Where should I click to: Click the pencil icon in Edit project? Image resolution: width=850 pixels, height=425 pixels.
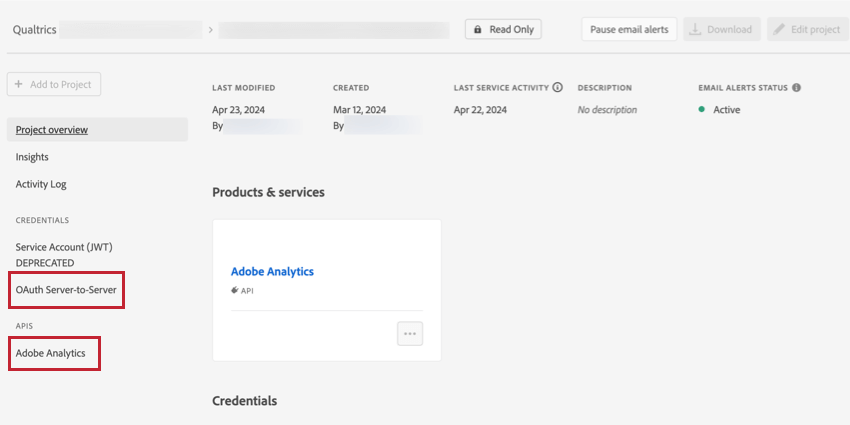point(779,30)
